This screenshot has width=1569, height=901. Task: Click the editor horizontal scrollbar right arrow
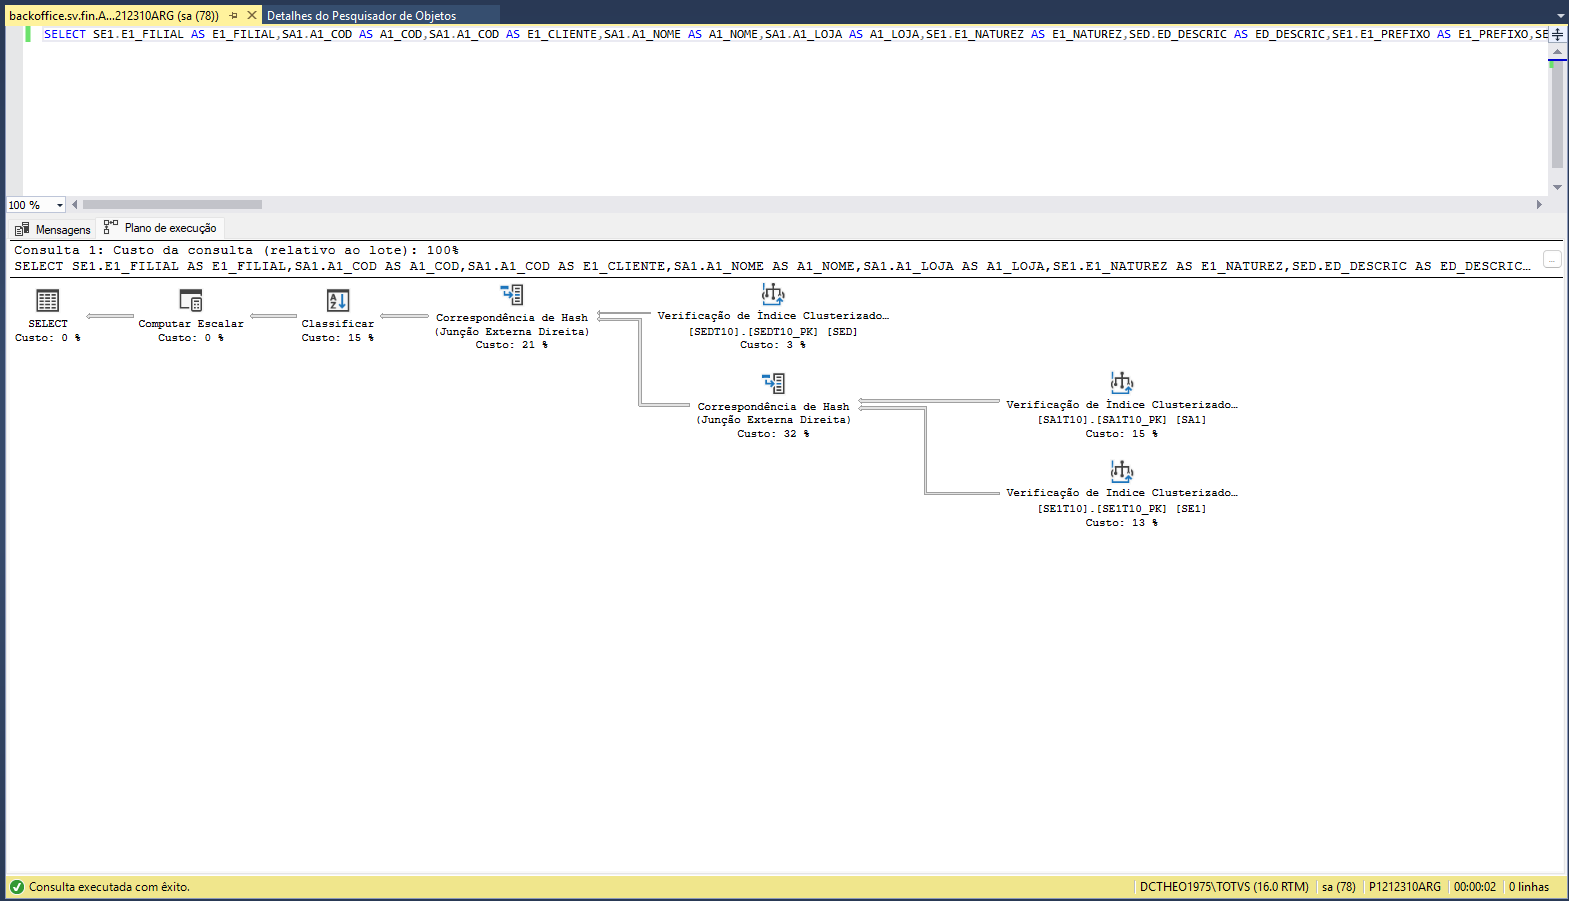[x=1539, y=204]
